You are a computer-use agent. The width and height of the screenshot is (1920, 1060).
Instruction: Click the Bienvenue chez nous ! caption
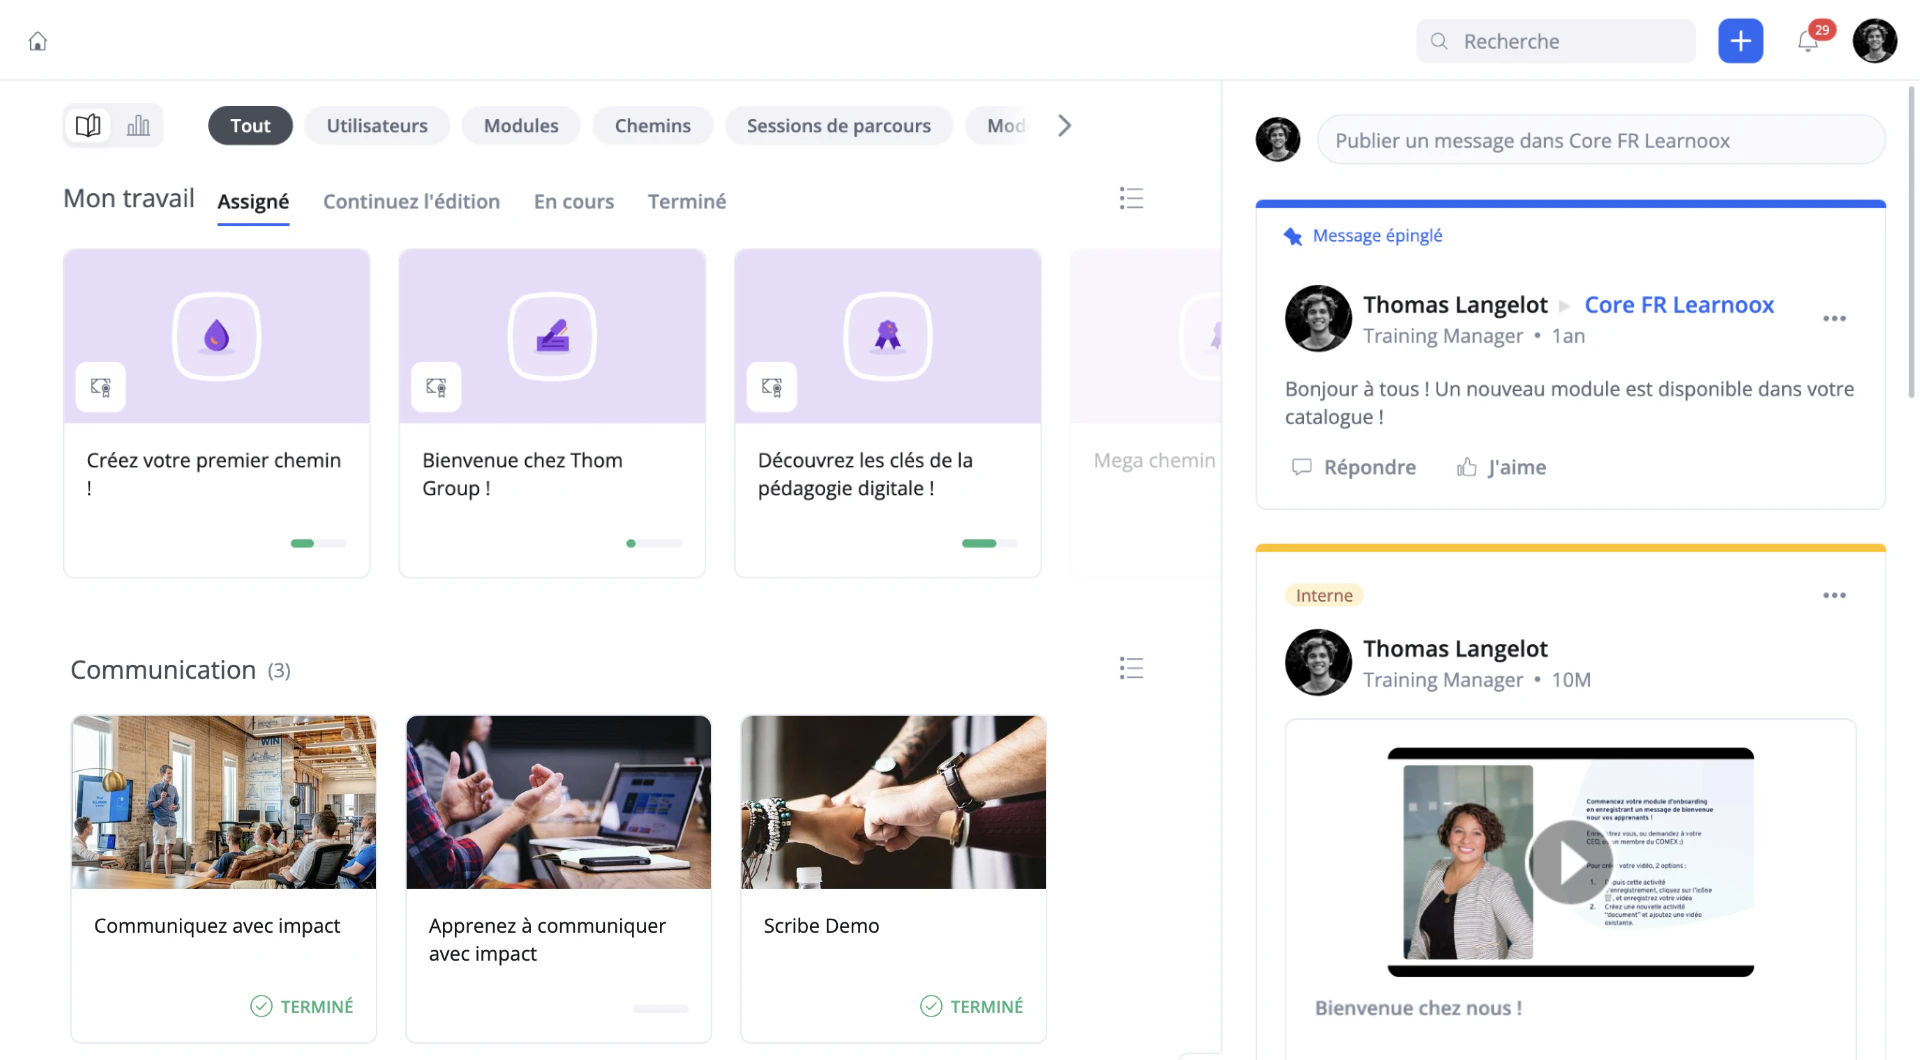pos(1418,1008)
